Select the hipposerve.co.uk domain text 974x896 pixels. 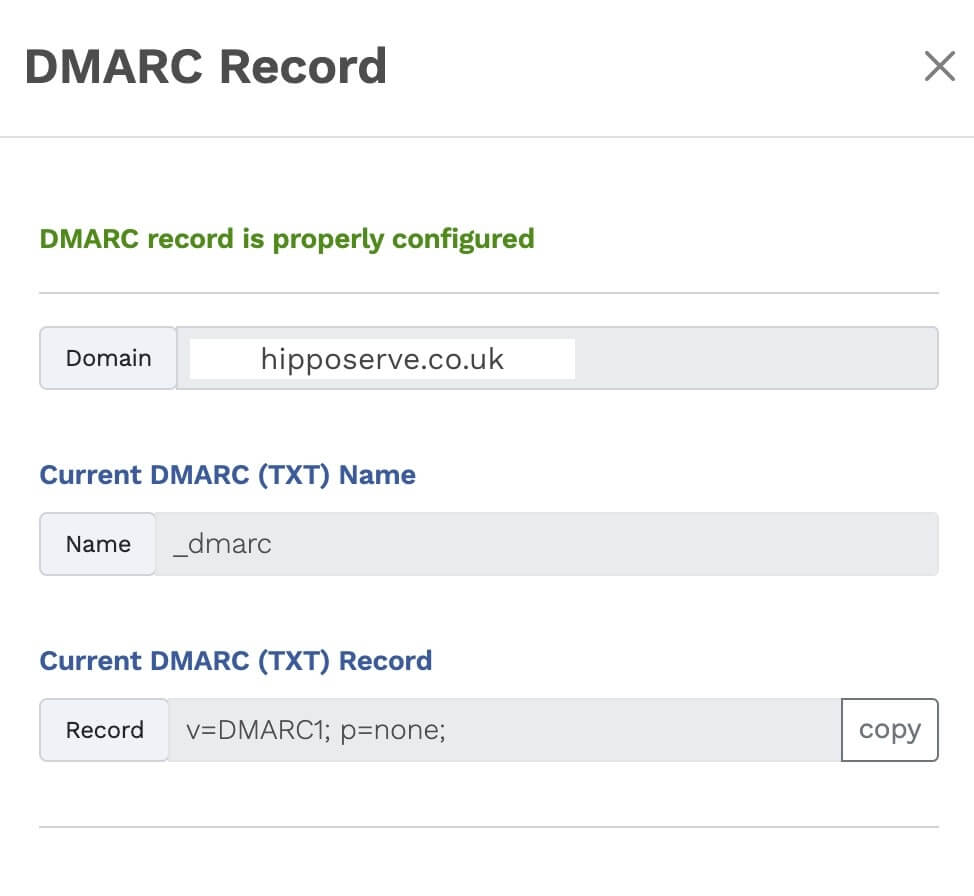point(382,359)
